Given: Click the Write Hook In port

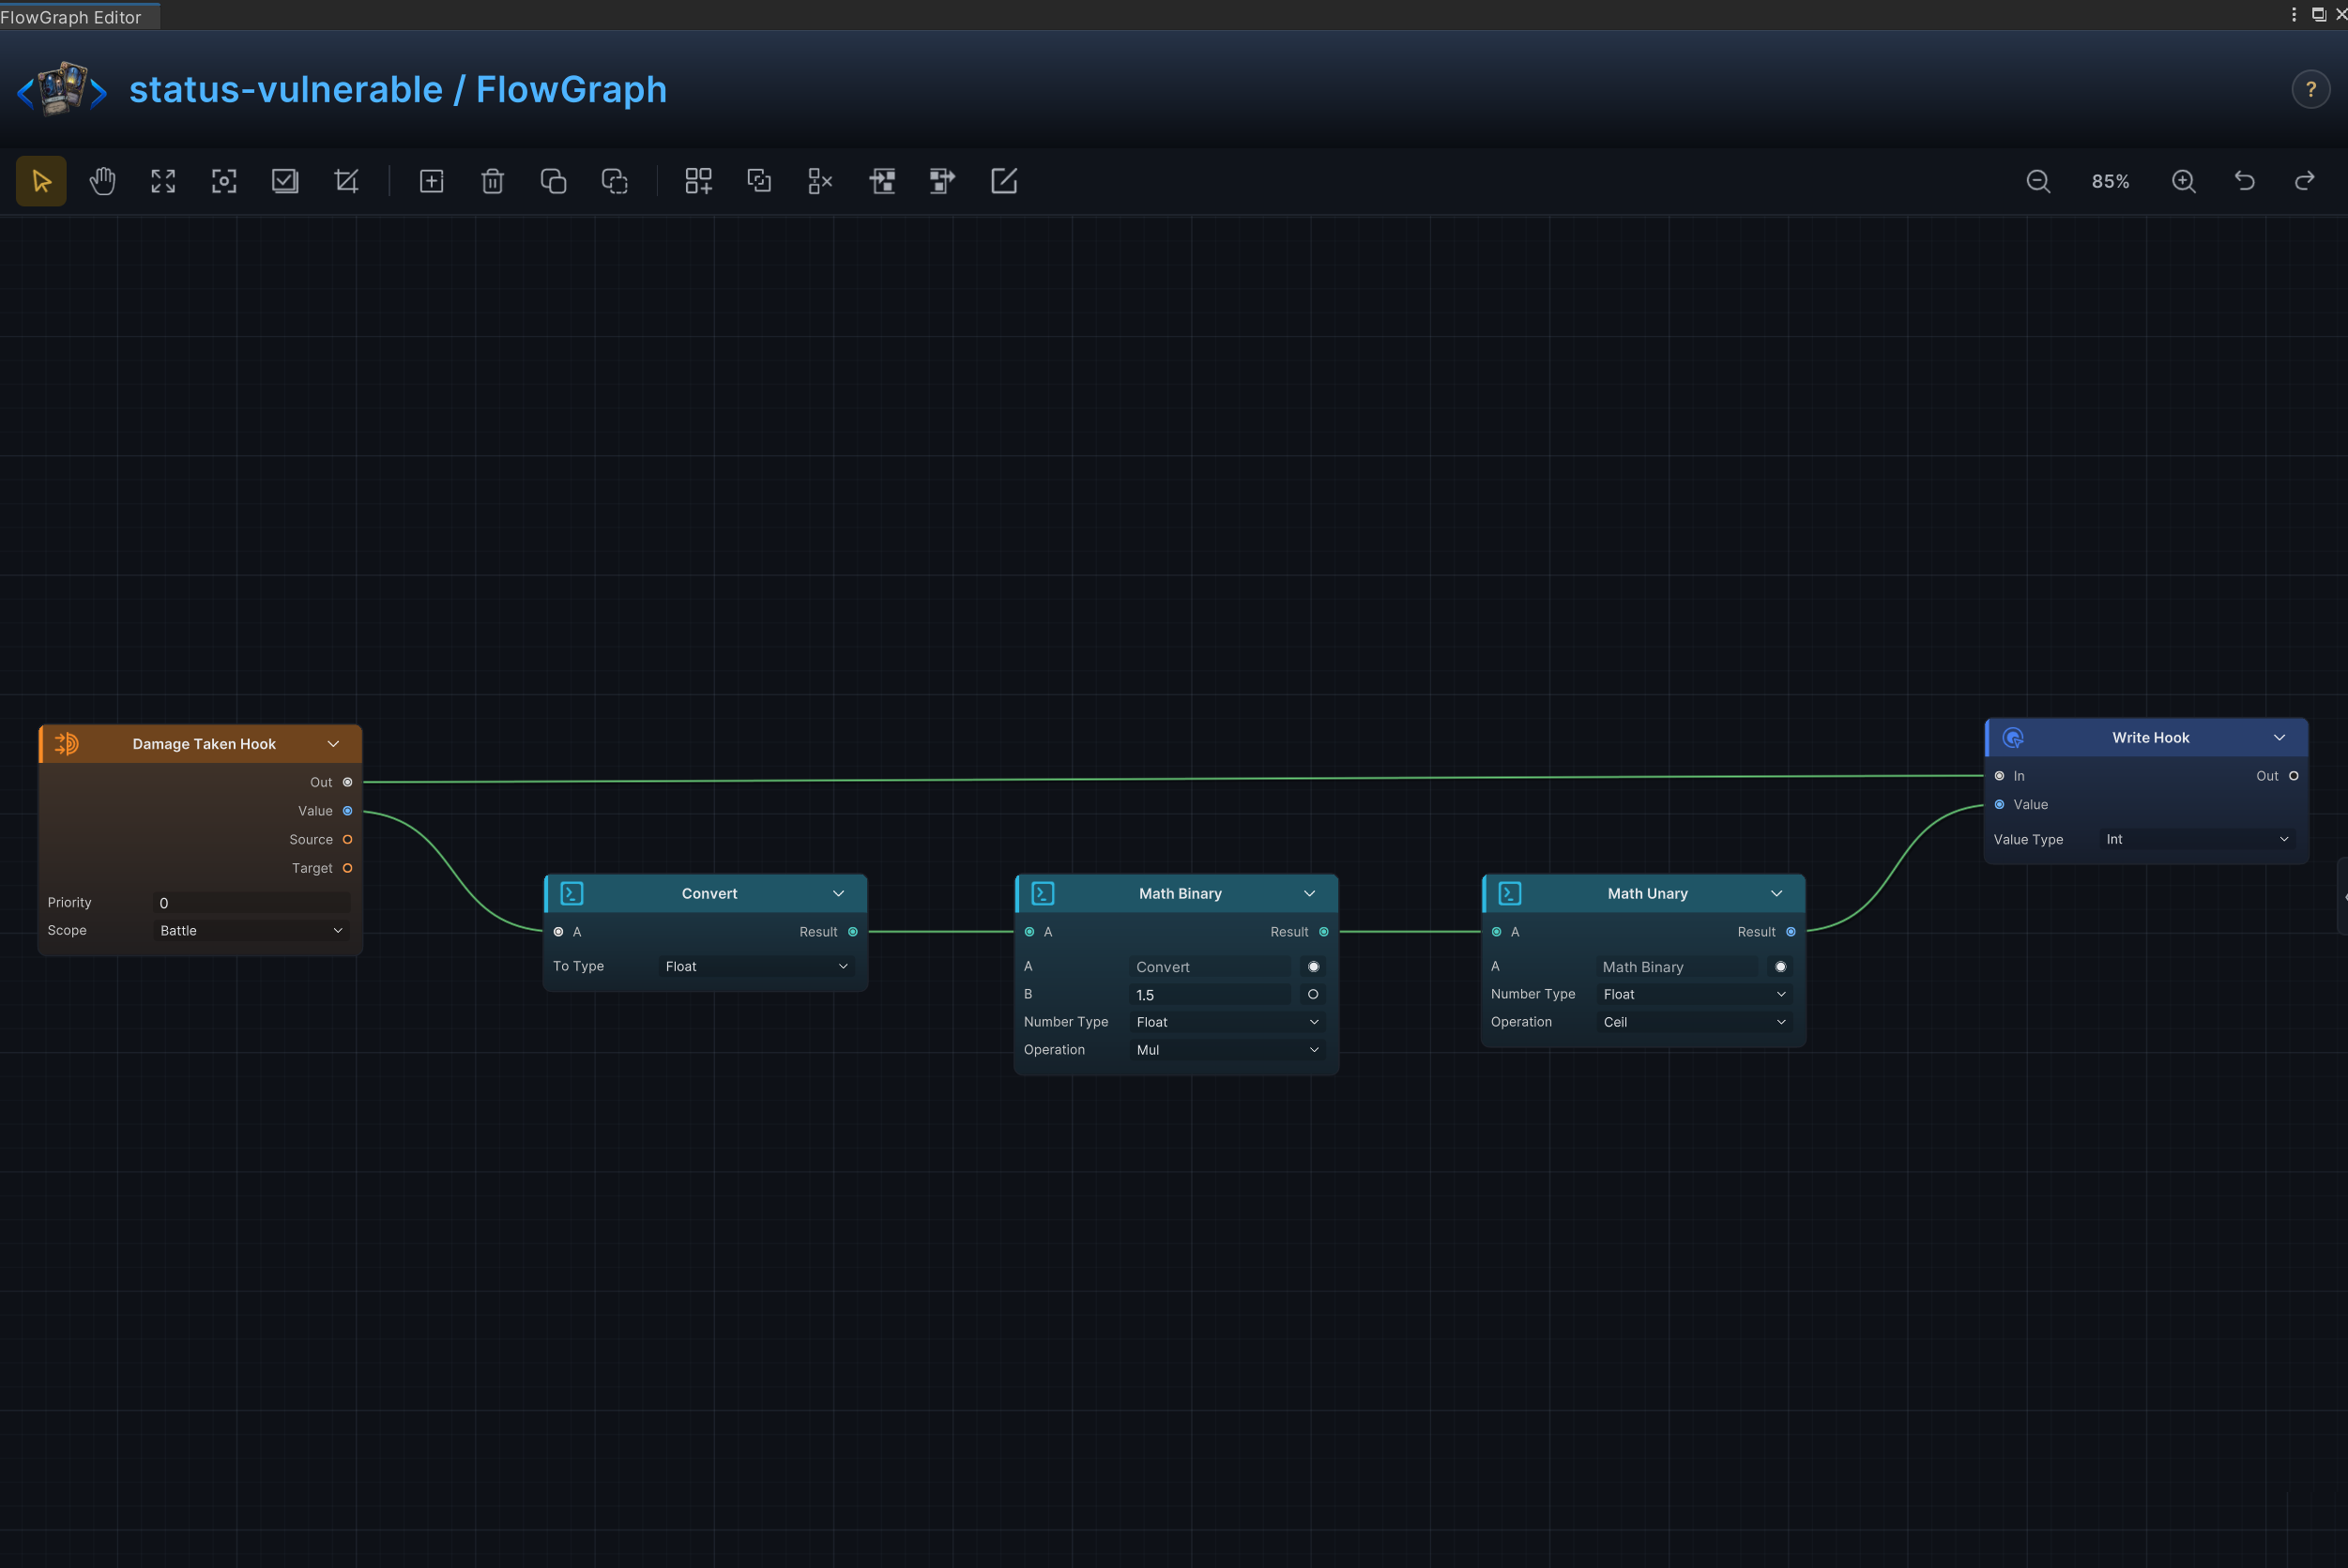Looking at the screenshot, I should [2000, 776].
